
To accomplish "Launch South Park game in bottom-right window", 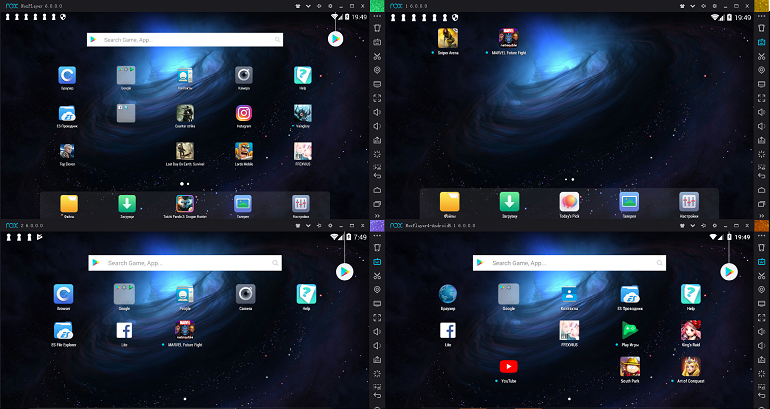I will 630,367.
